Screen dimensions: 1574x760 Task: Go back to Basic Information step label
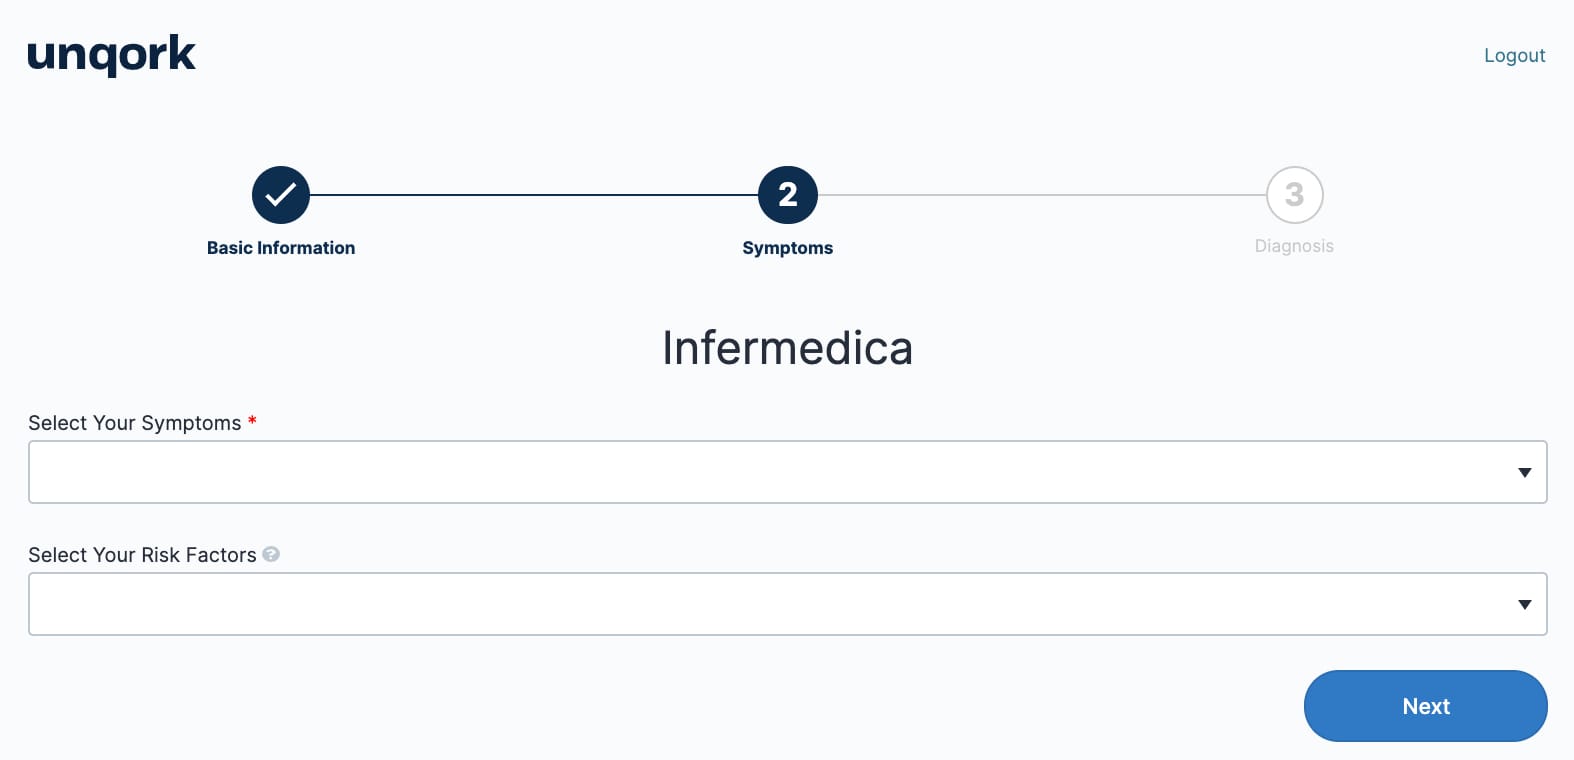(281, 248)
